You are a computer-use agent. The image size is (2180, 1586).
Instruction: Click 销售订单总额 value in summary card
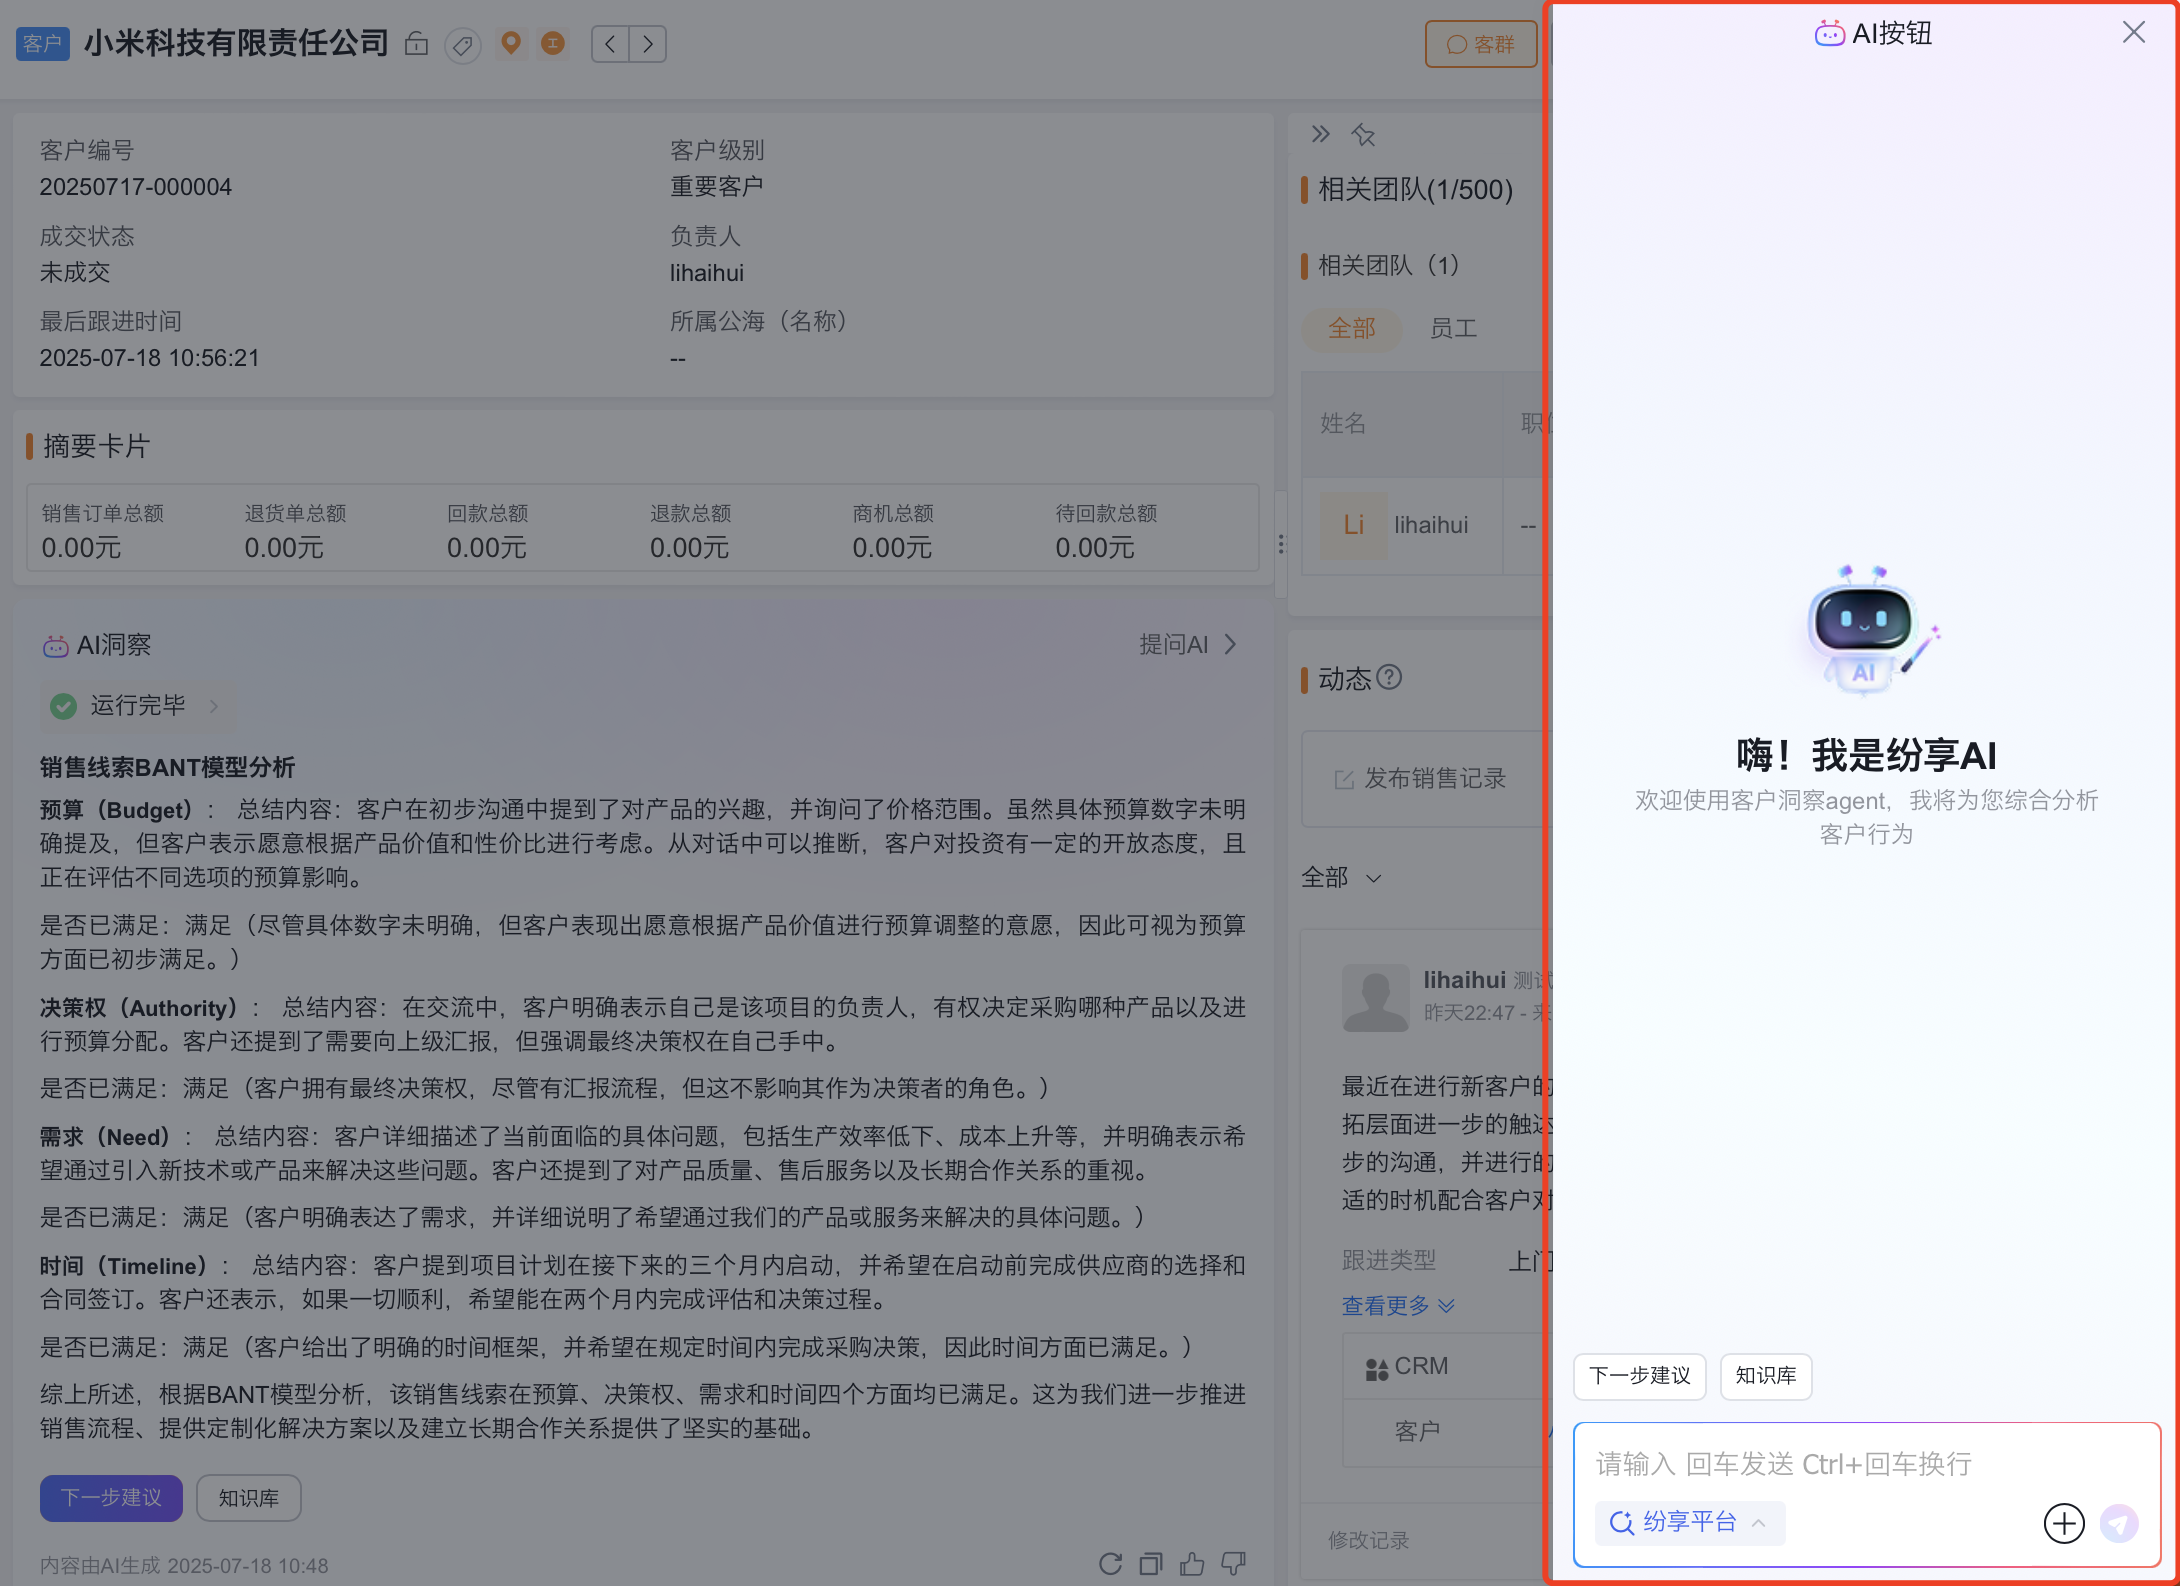(81, 548)
